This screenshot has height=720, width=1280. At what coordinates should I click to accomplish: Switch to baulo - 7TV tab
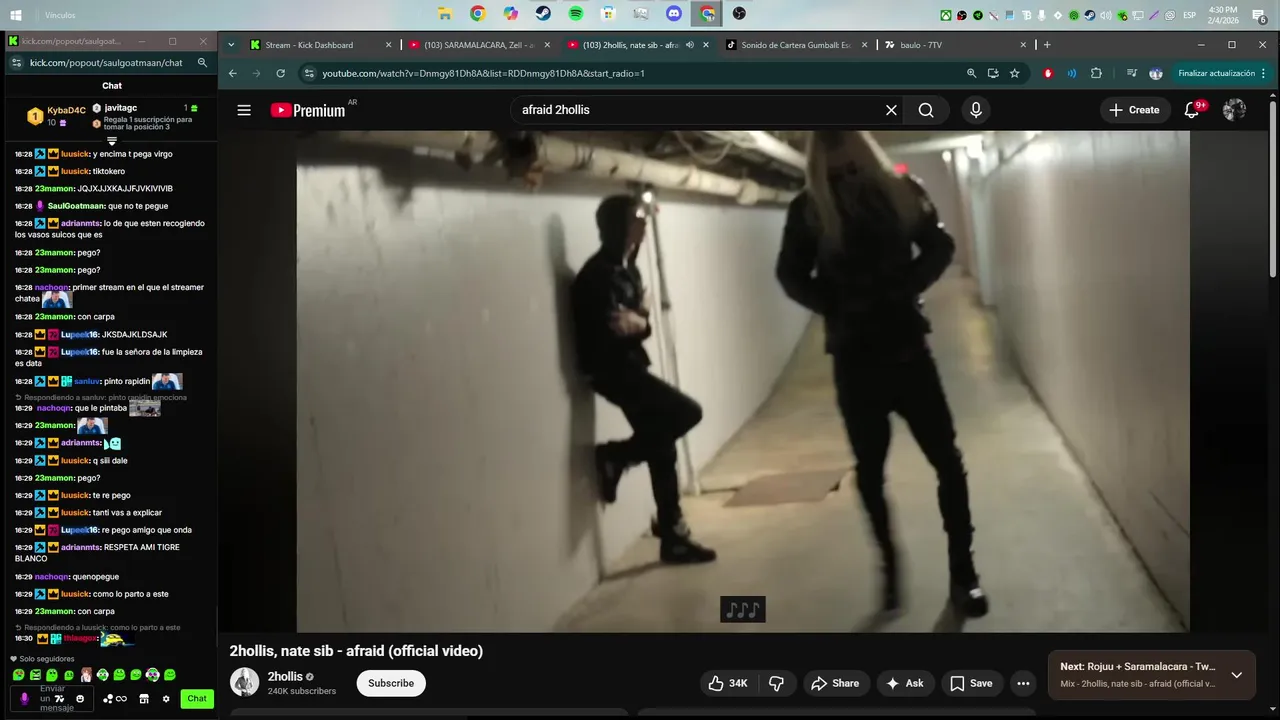[x=955, y=45]
